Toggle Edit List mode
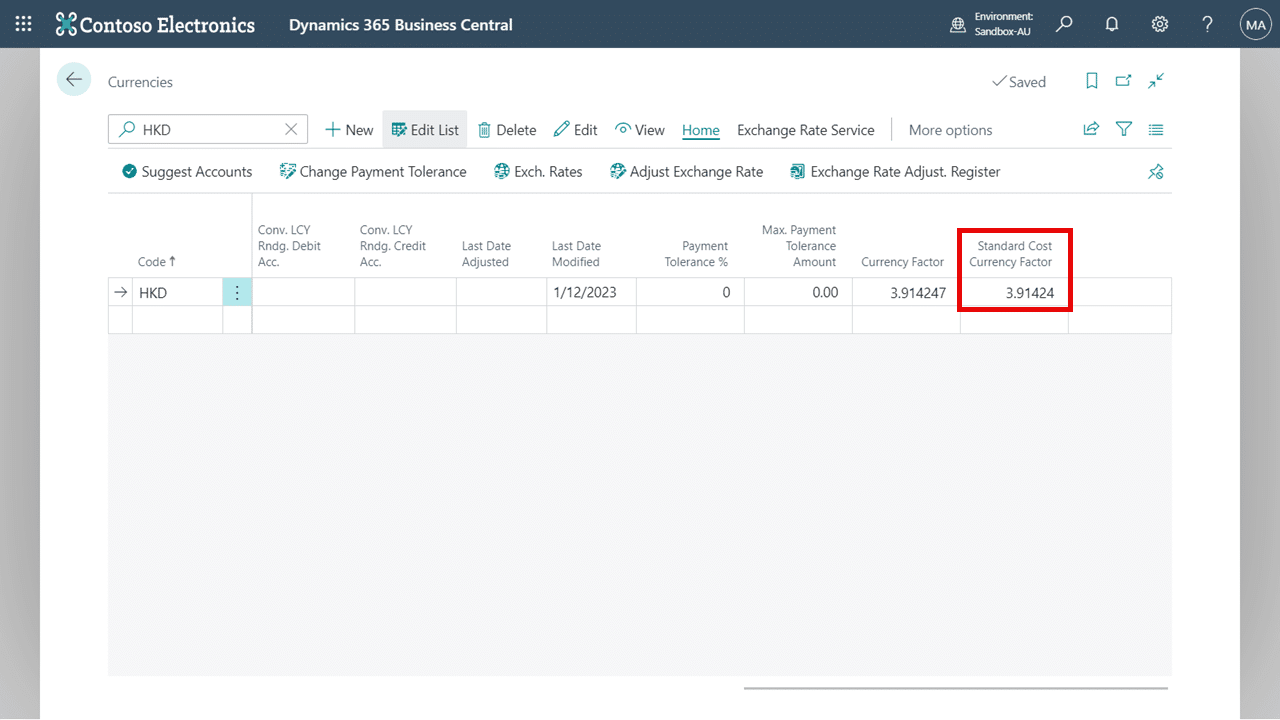The height and width of the screenshot is (720, 1280). (425, 130)
